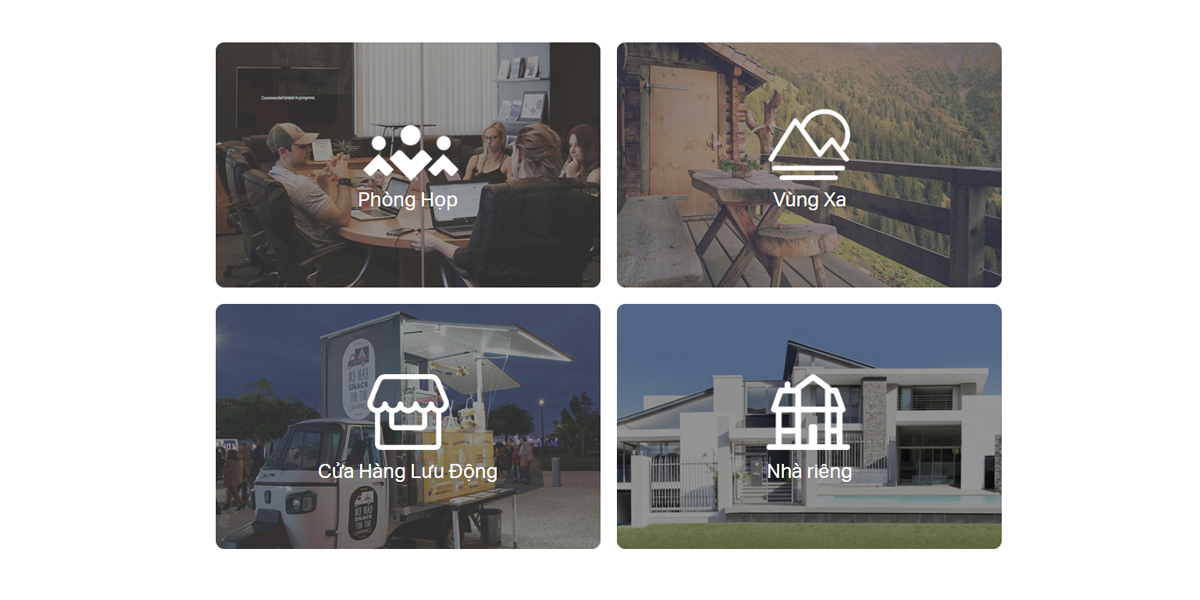Open the Phòng Họp text label

click(408, 200)
